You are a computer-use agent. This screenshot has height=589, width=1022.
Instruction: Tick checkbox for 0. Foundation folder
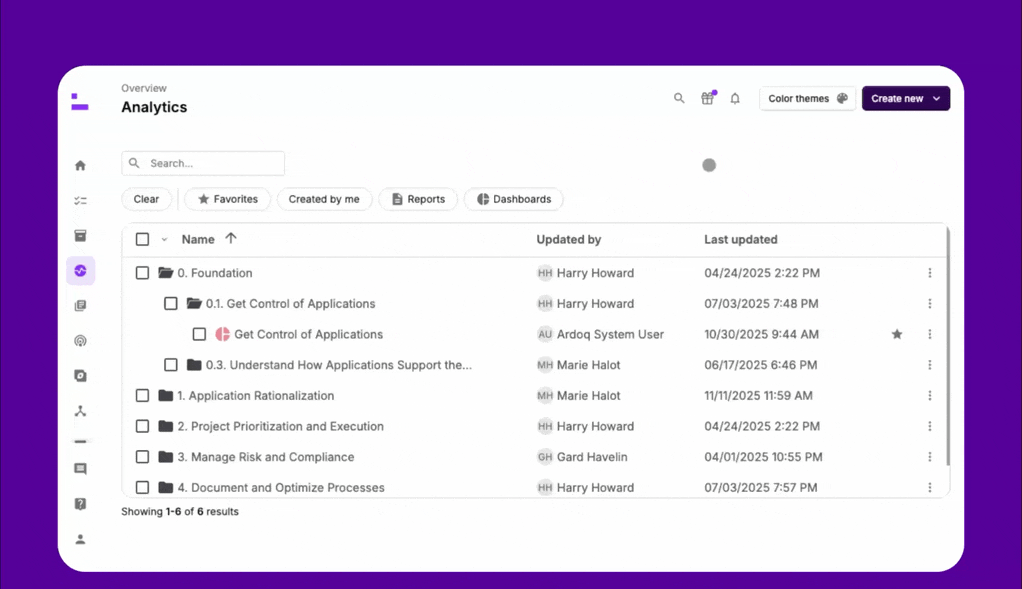point(142,273)
